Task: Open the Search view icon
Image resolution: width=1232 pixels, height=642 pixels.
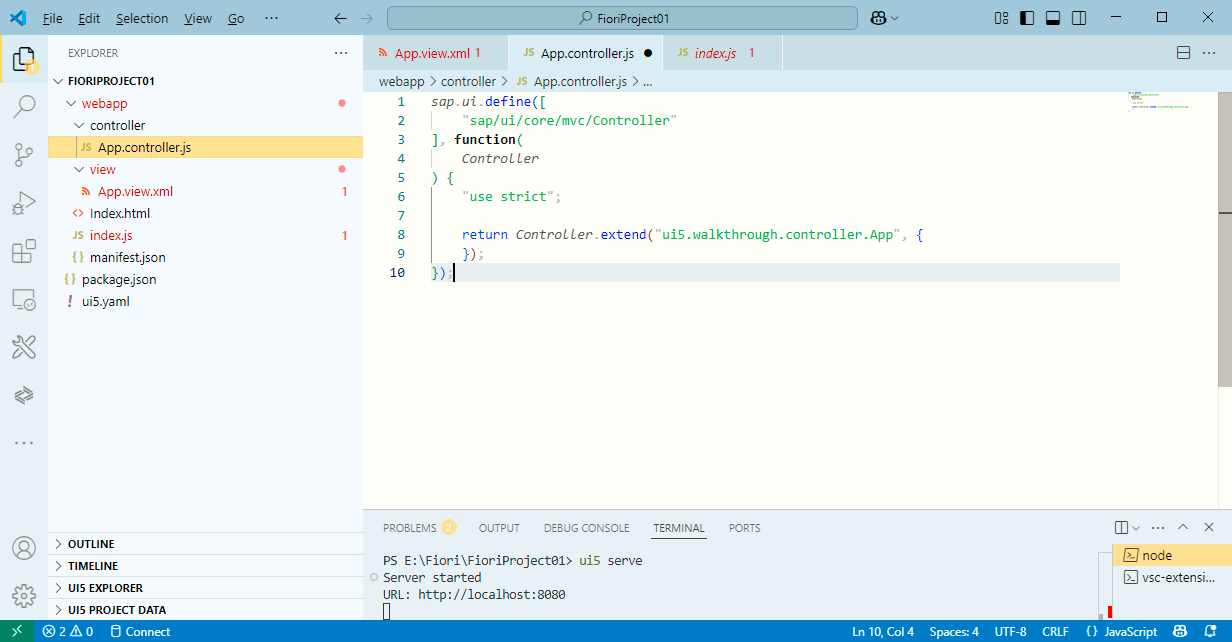Action: [24, 106]
